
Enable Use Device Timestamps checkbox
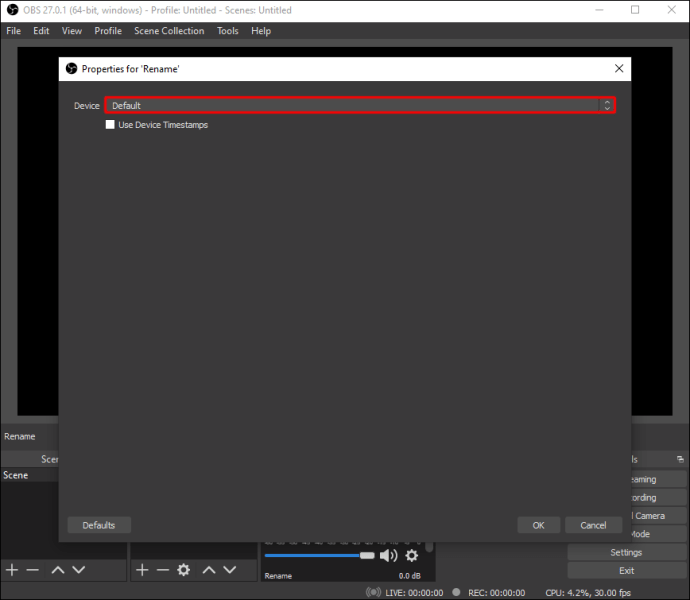tap(110, 125)
